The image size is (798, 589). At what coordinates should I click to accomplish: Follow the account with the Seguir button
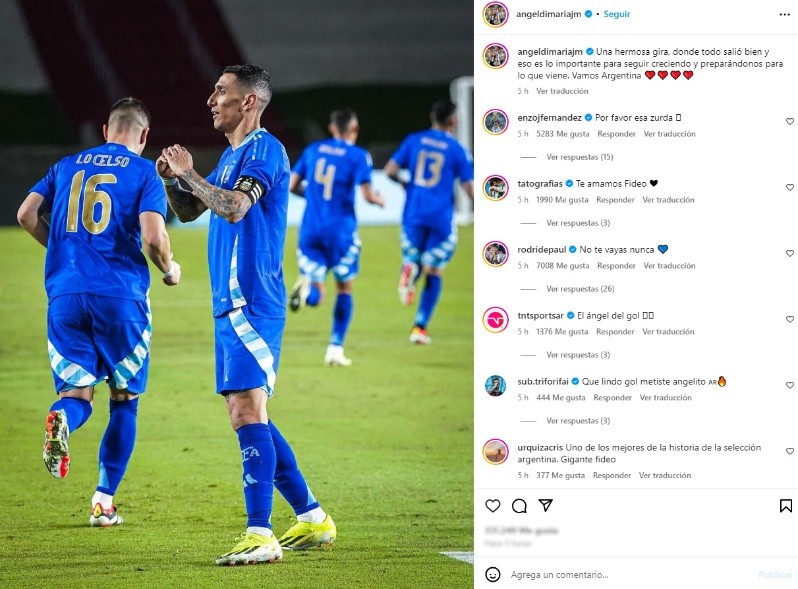coord(616,14)
